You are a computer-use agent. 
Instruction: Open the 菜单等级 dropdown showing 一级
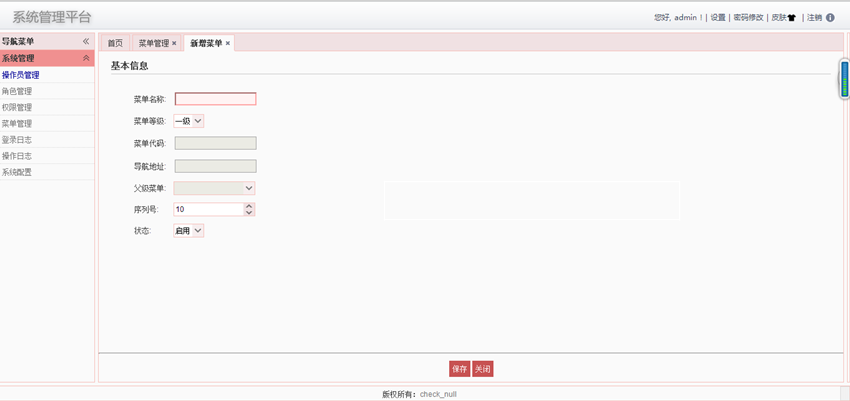(x=189, y=121)
